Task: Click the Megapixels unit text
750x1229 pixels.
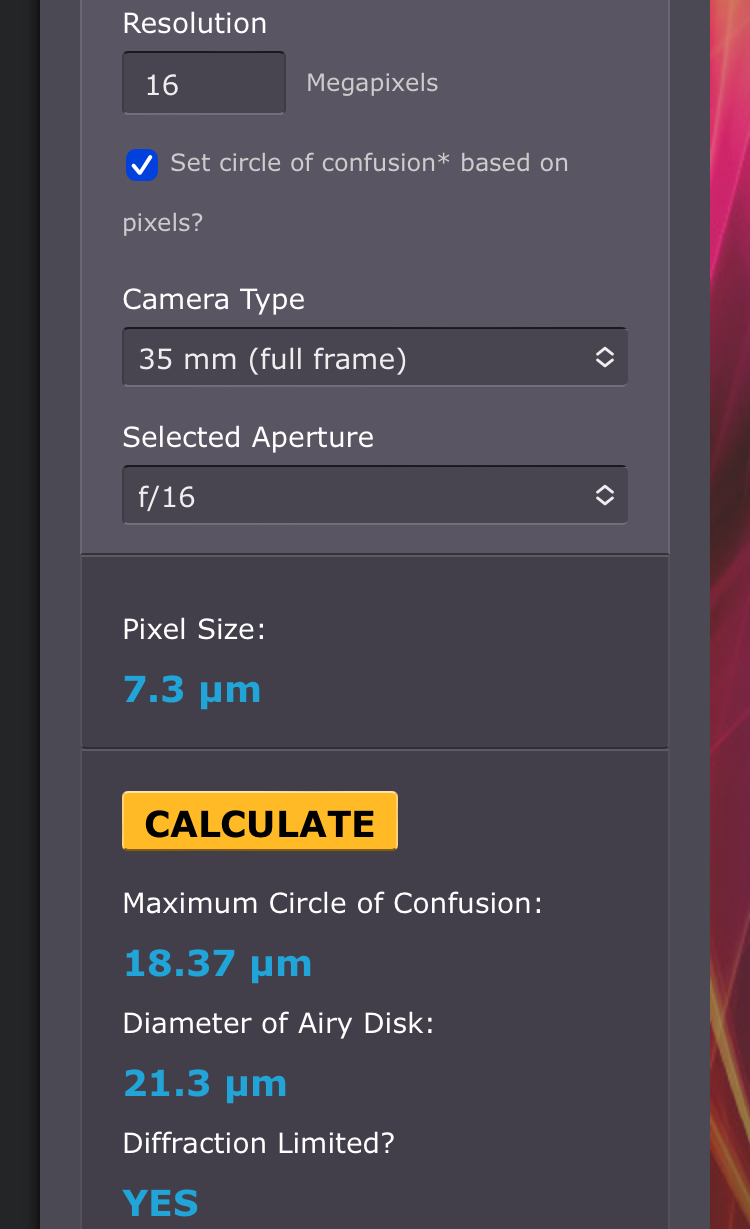Action: (372, 83)
